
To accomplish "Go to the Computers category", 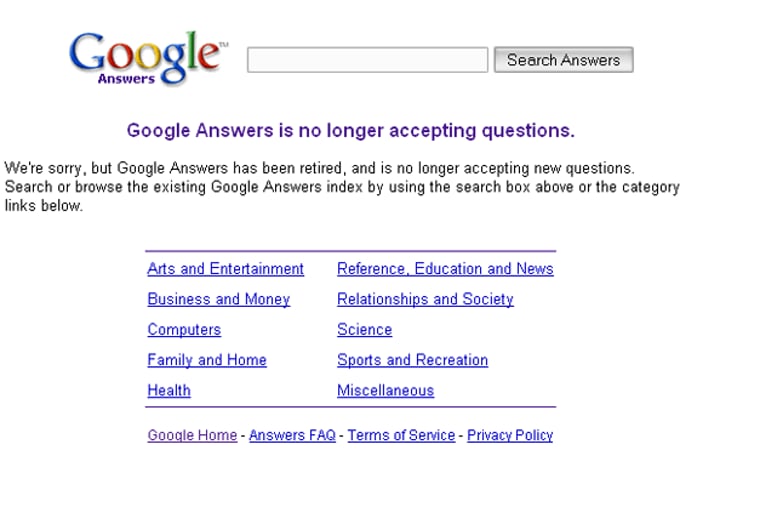I will pyautogui.click(x=184, y=330).
